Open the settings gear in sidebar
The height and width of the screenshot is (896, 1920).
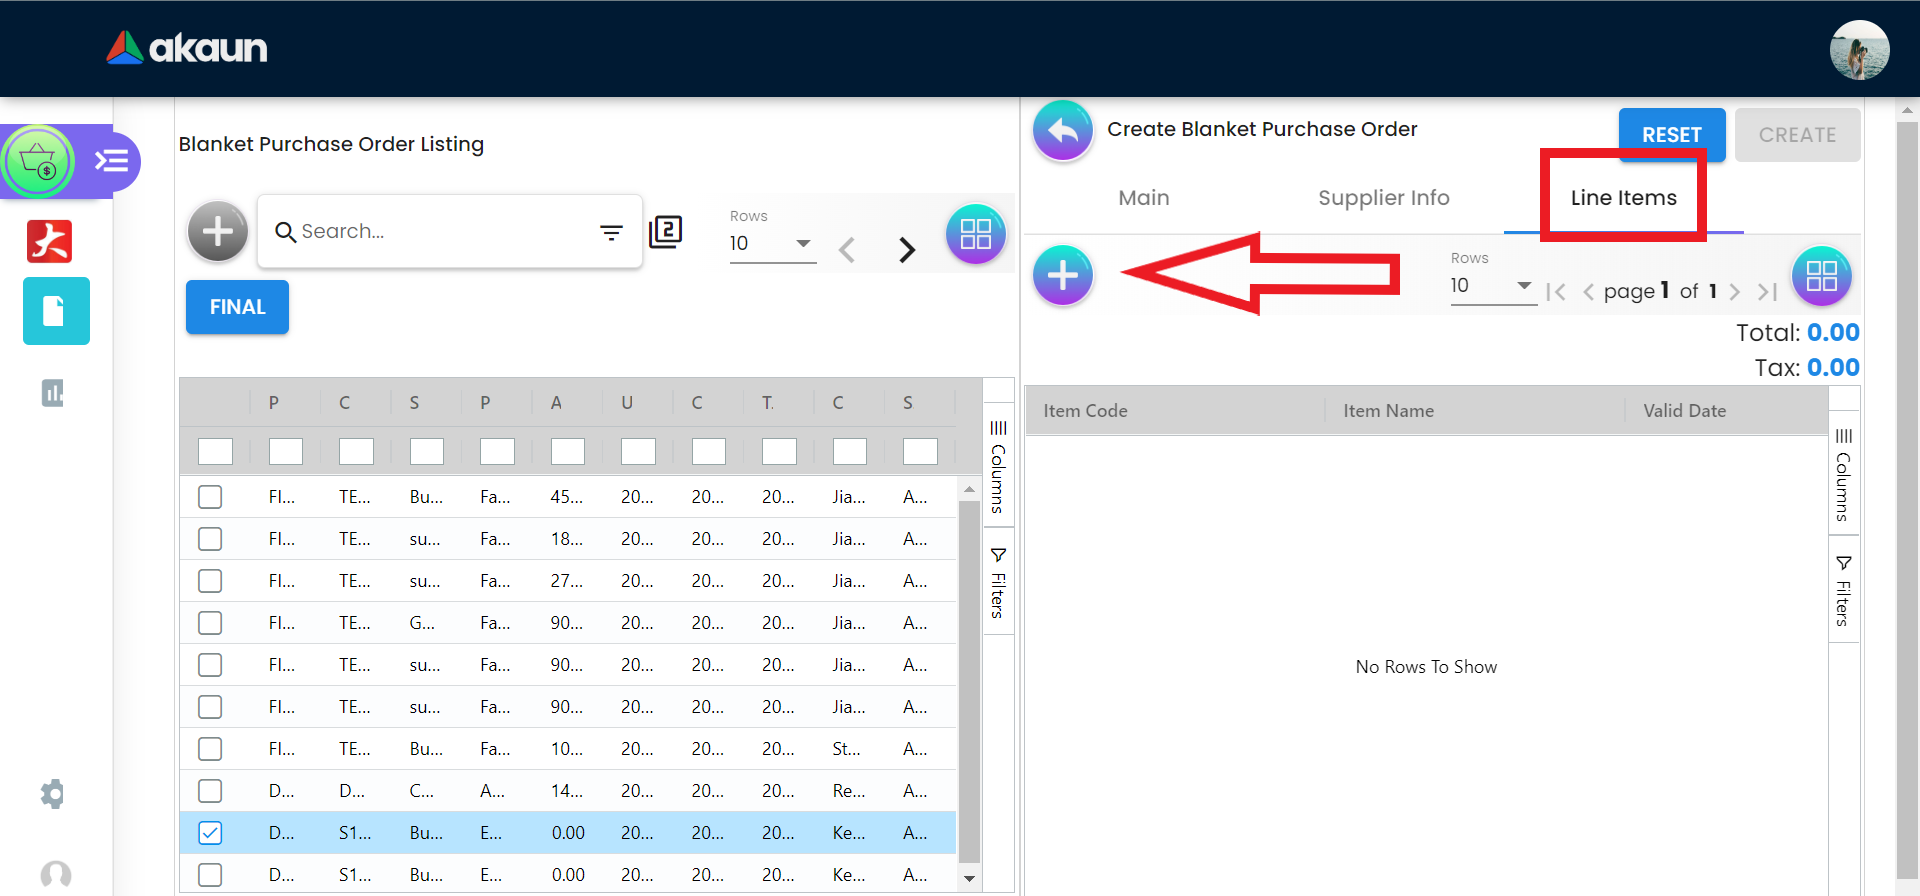[52, 794]
